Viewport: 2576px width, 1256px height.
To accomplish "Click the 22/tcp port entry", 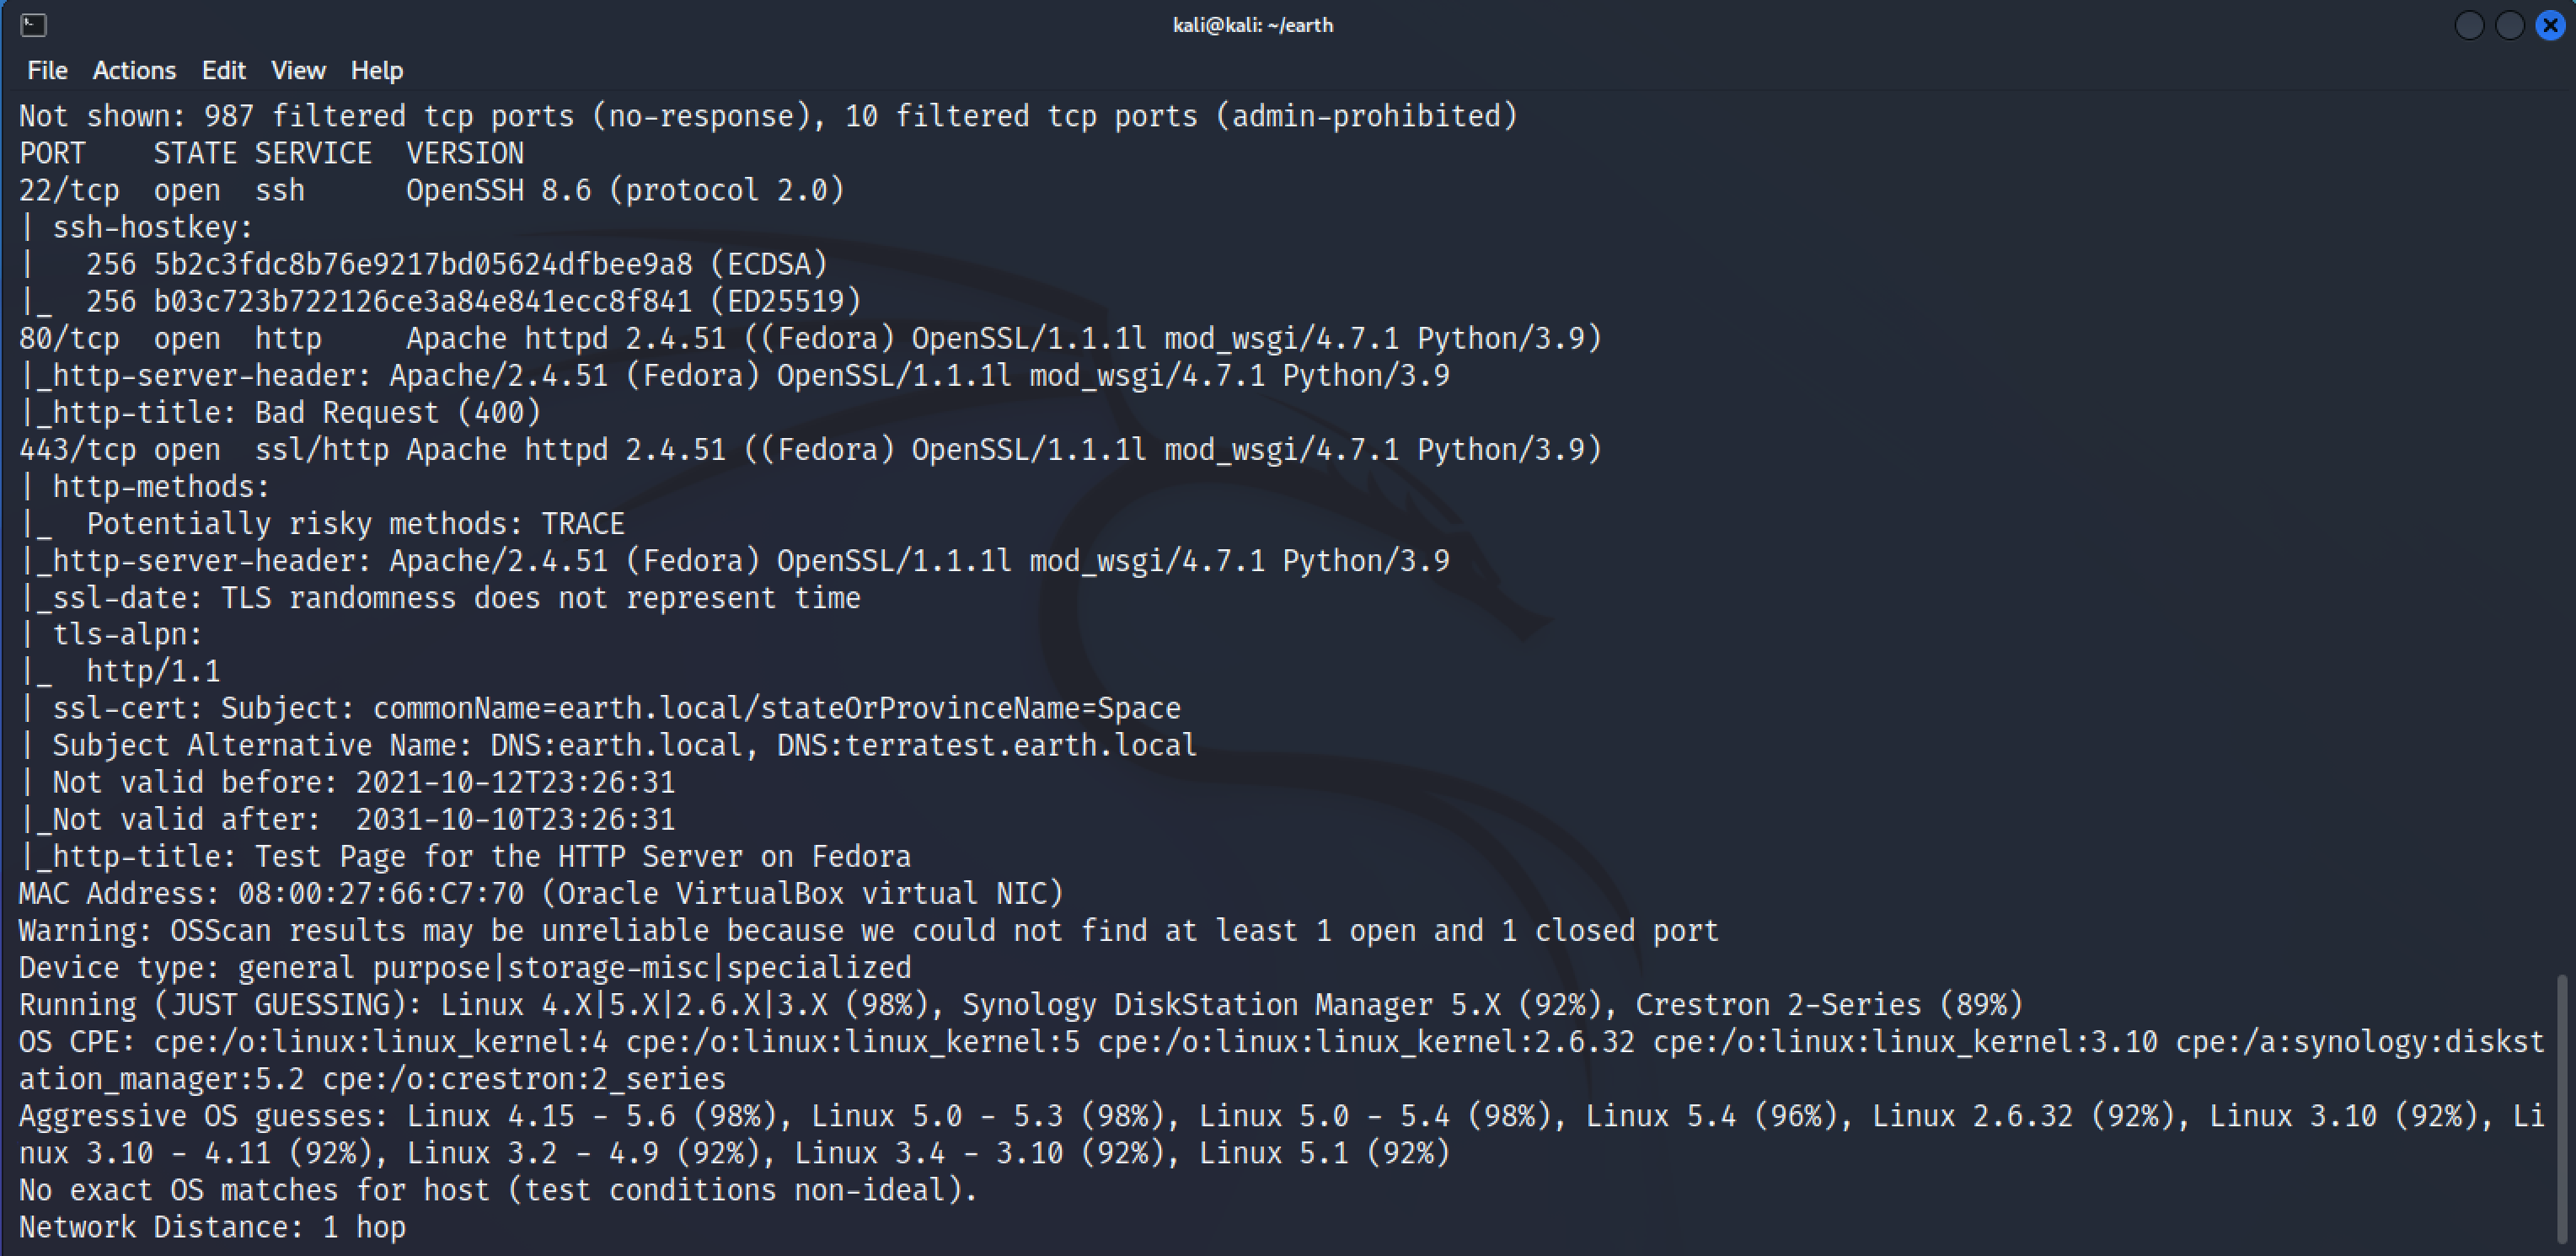I will click(x=69, y=190).
